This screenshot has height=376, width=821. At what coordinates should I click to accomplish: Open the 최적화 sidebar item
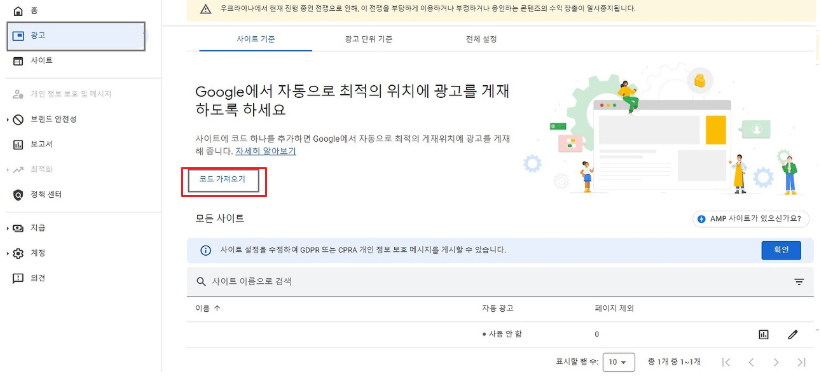(41, 169)
